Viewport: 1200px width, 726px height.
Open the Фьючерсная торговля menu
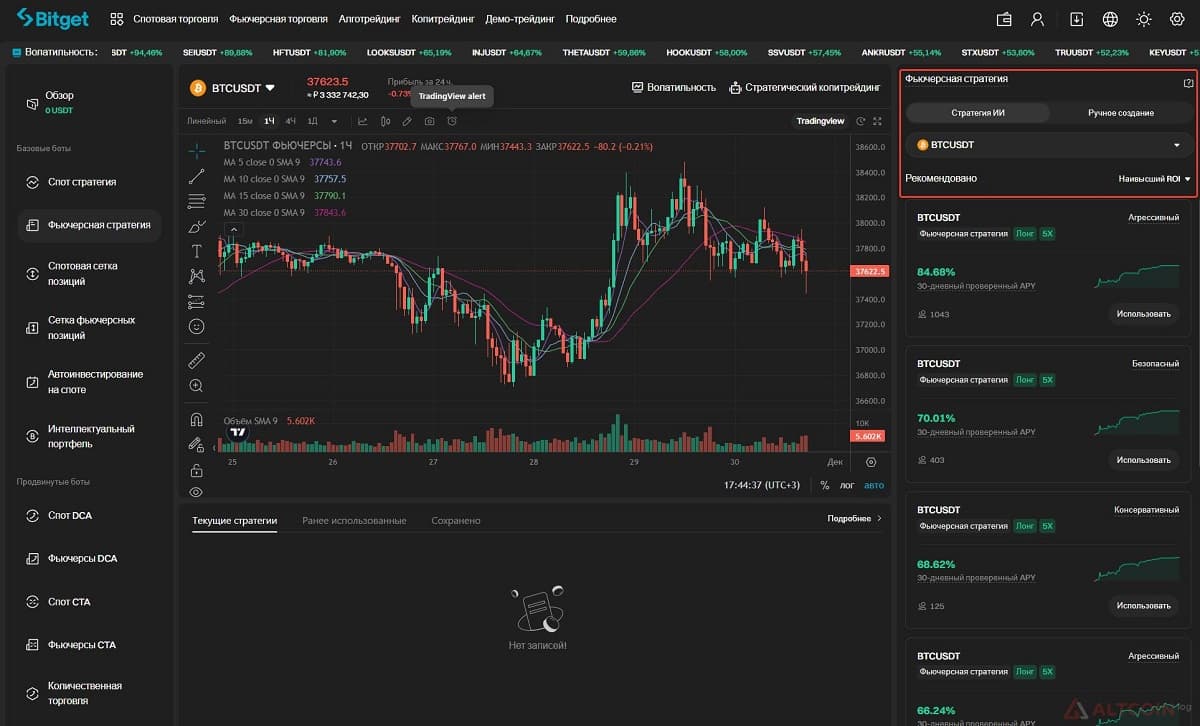pos(278,19)
